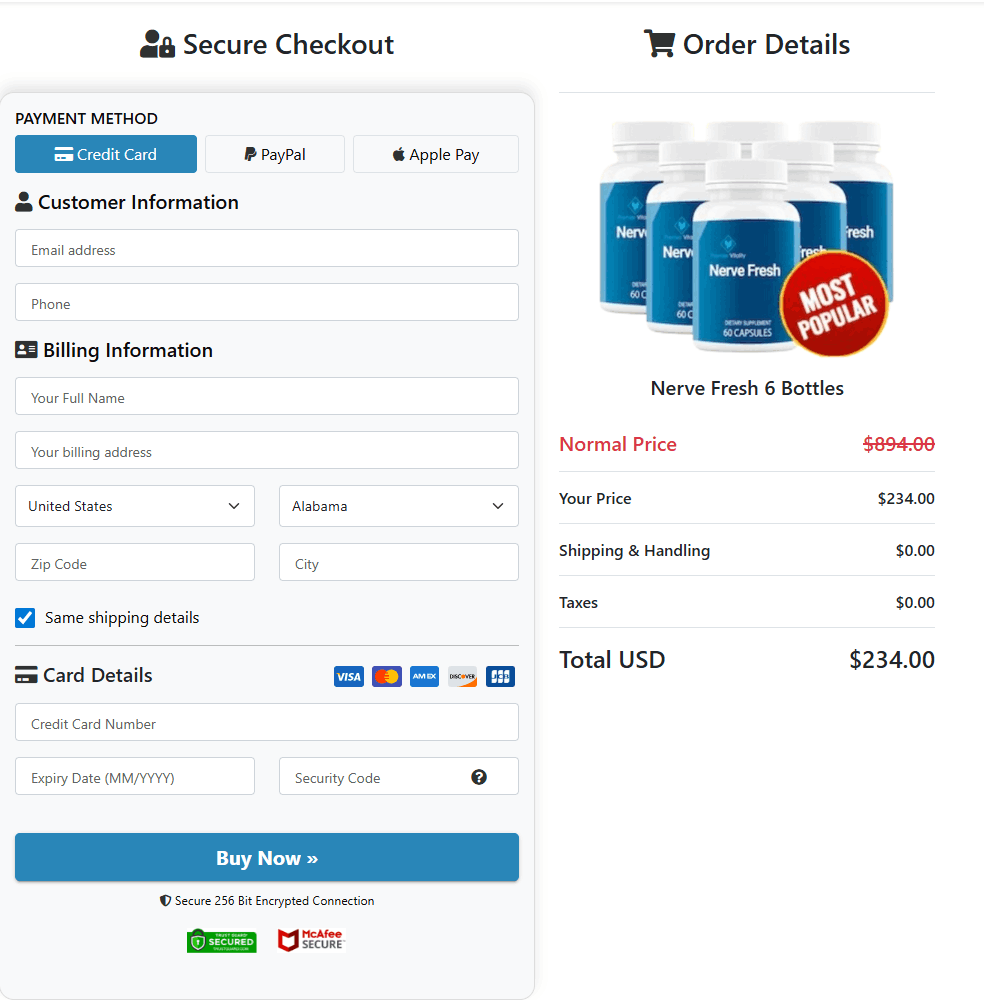Click the Credit Card Number field
984x1000 pixels.
(x=267, y=723)
